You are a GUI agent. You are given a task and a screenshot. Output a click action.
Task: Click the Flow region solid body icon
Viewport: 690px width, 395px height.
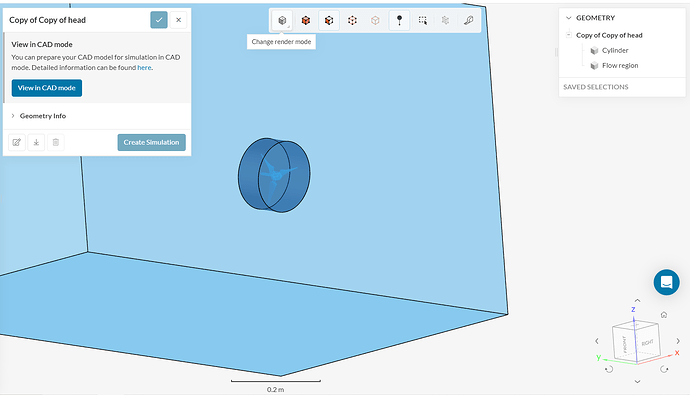pyautogui.click(x=594, y=66)
